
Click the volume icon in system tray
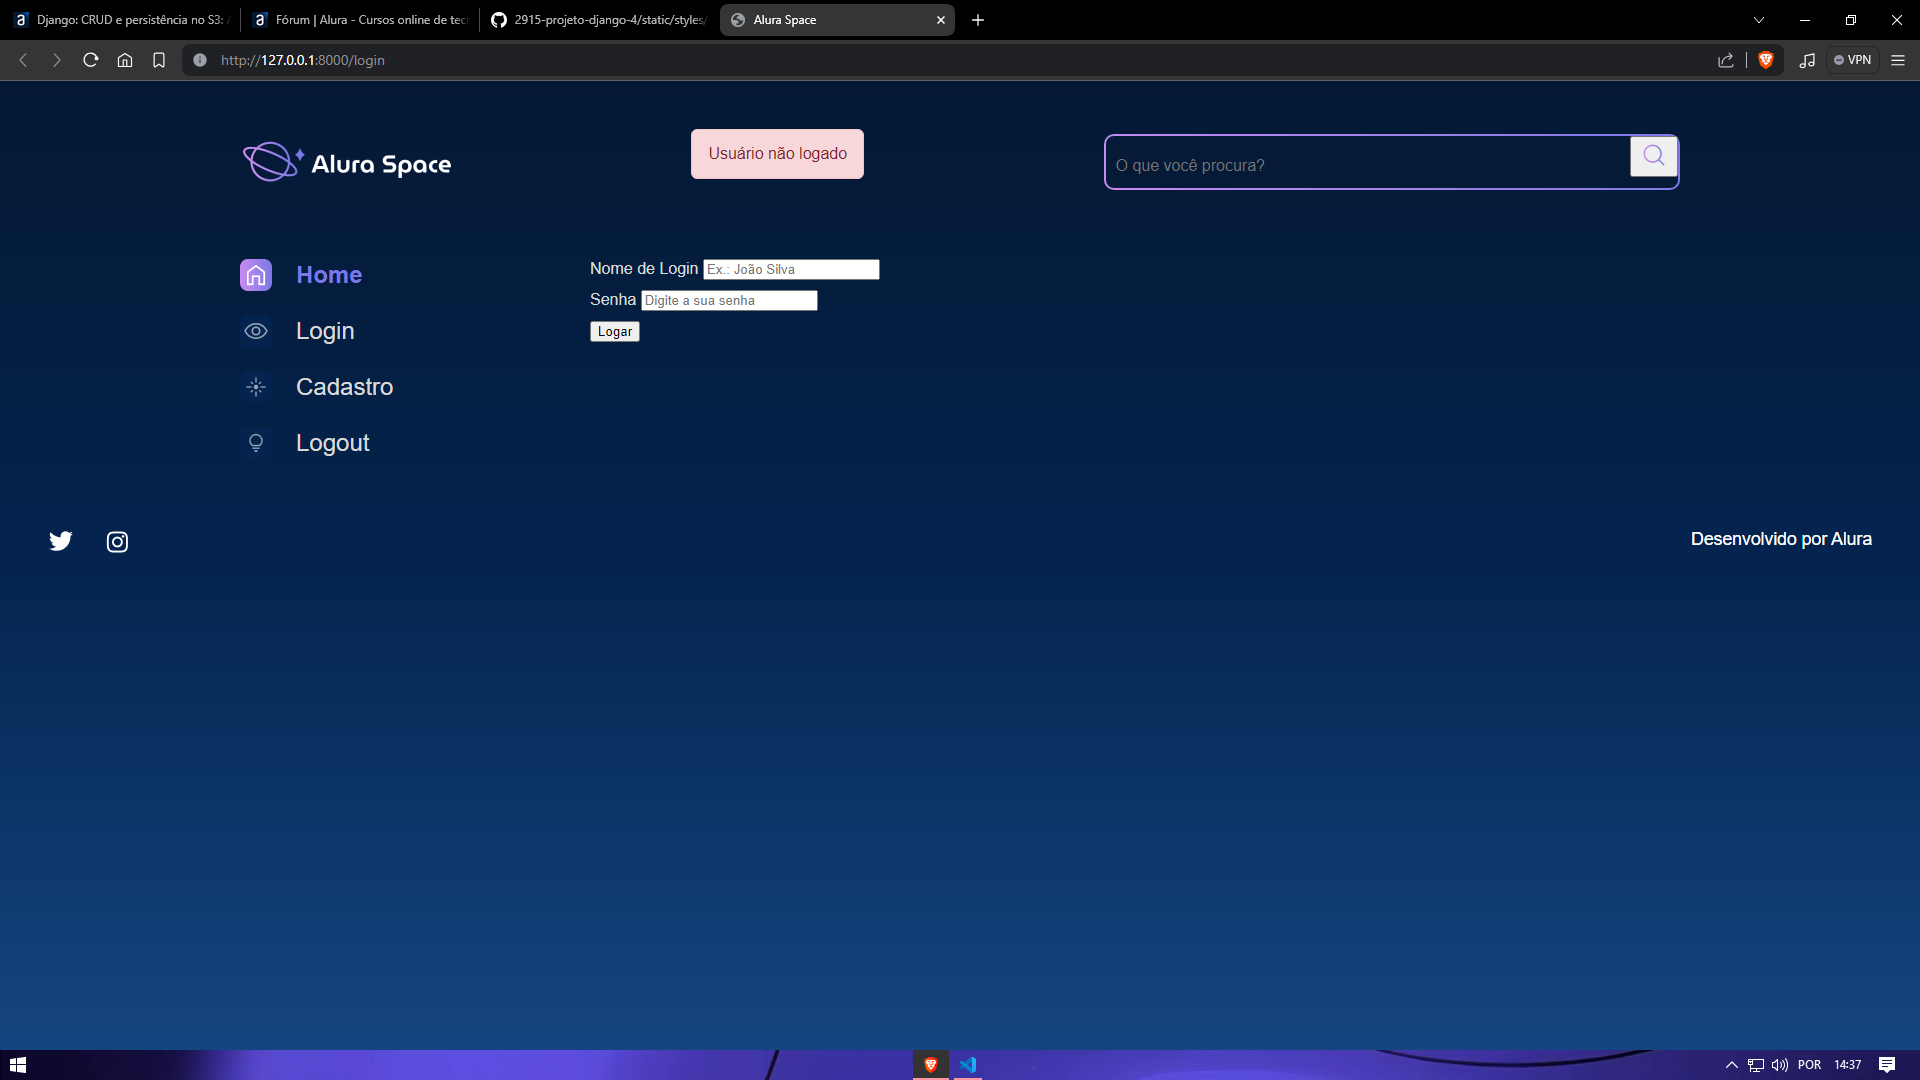(x=1780, y=1065)
